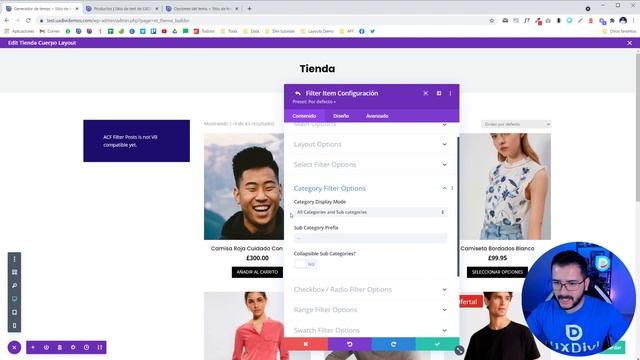Click Añadir al carrito for Camisa Roja

(257, 272)
